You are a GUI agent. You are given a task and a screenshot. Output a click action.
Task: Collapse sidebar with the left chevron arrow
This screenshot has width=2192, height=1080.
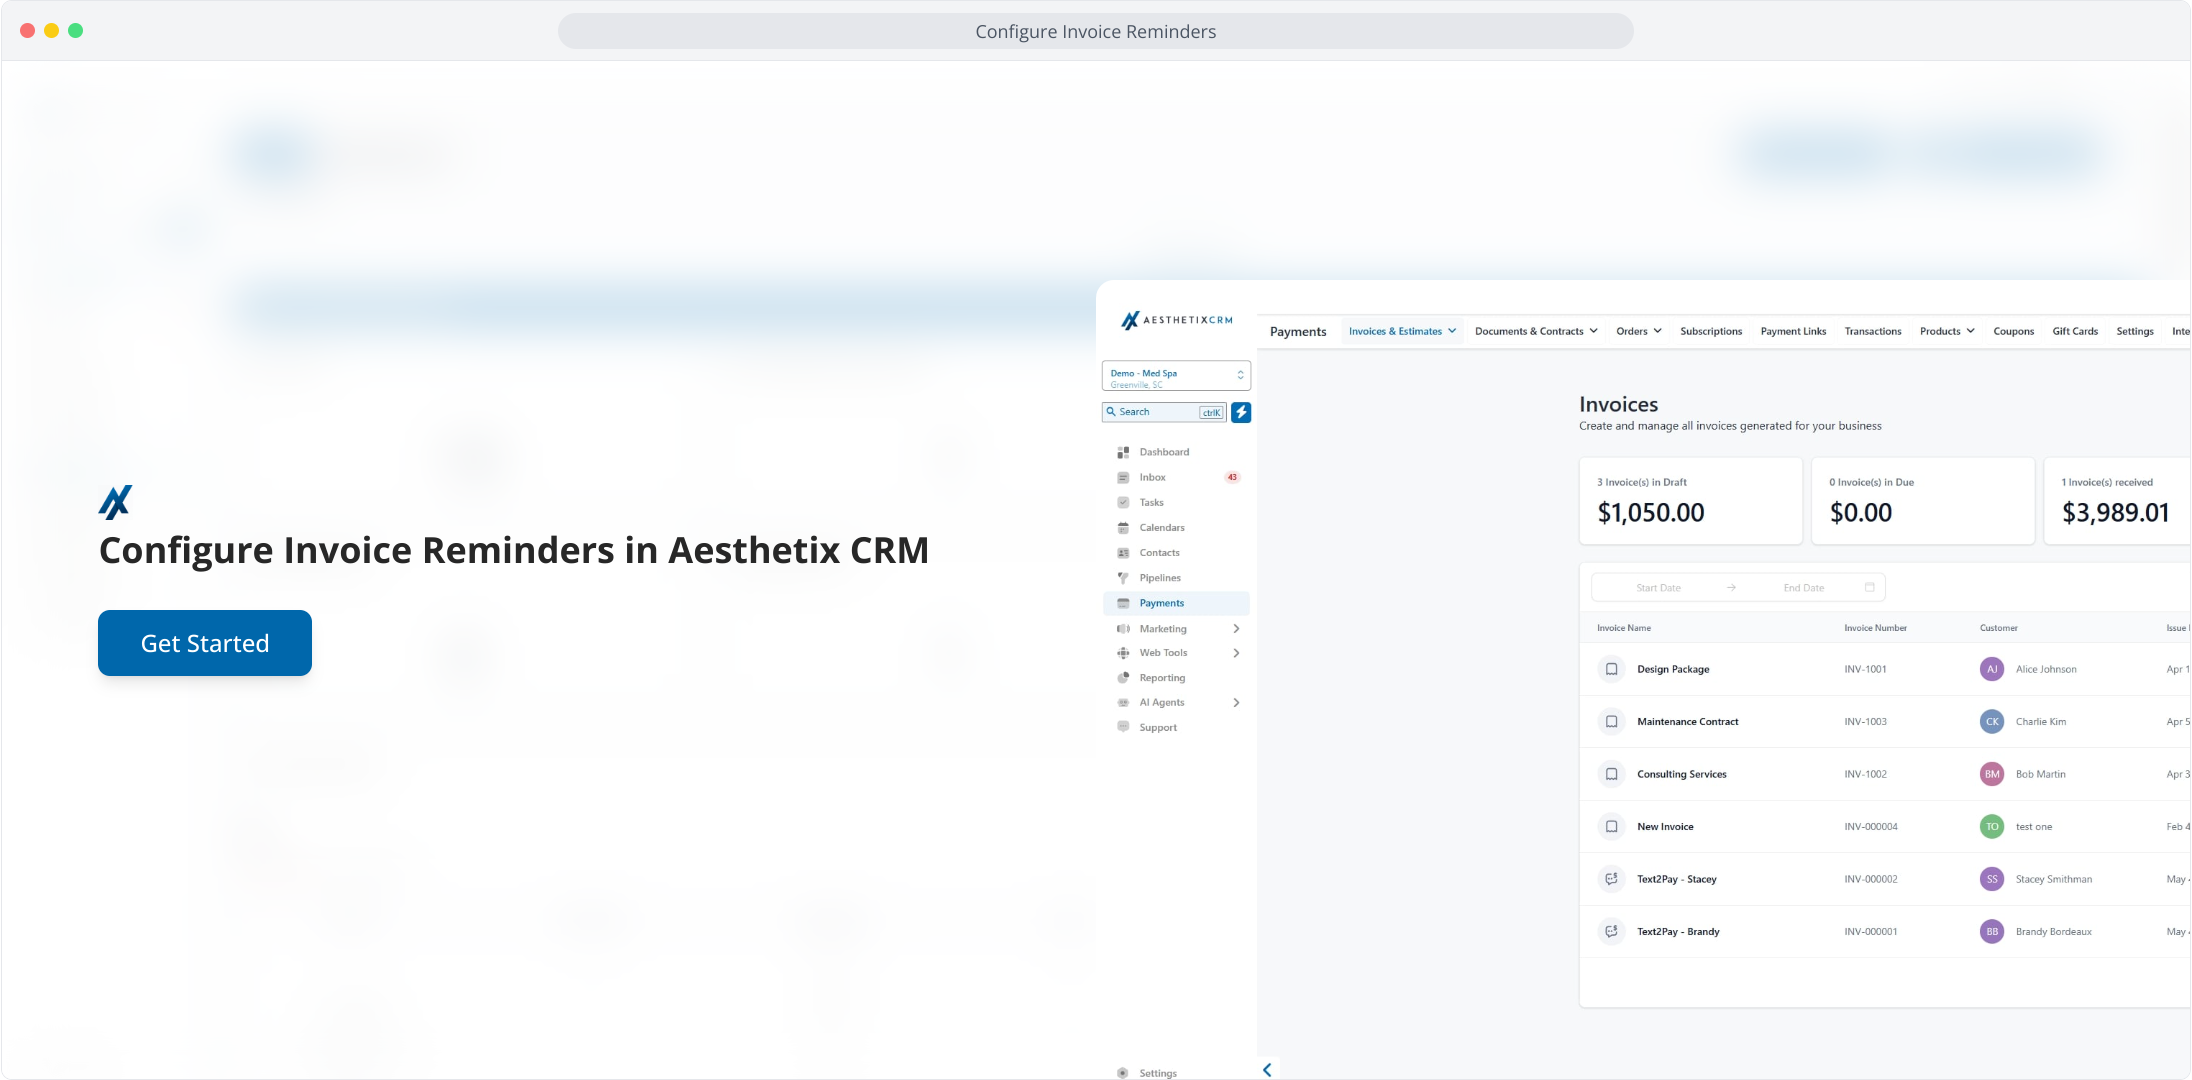(x=1267, y=1070)
